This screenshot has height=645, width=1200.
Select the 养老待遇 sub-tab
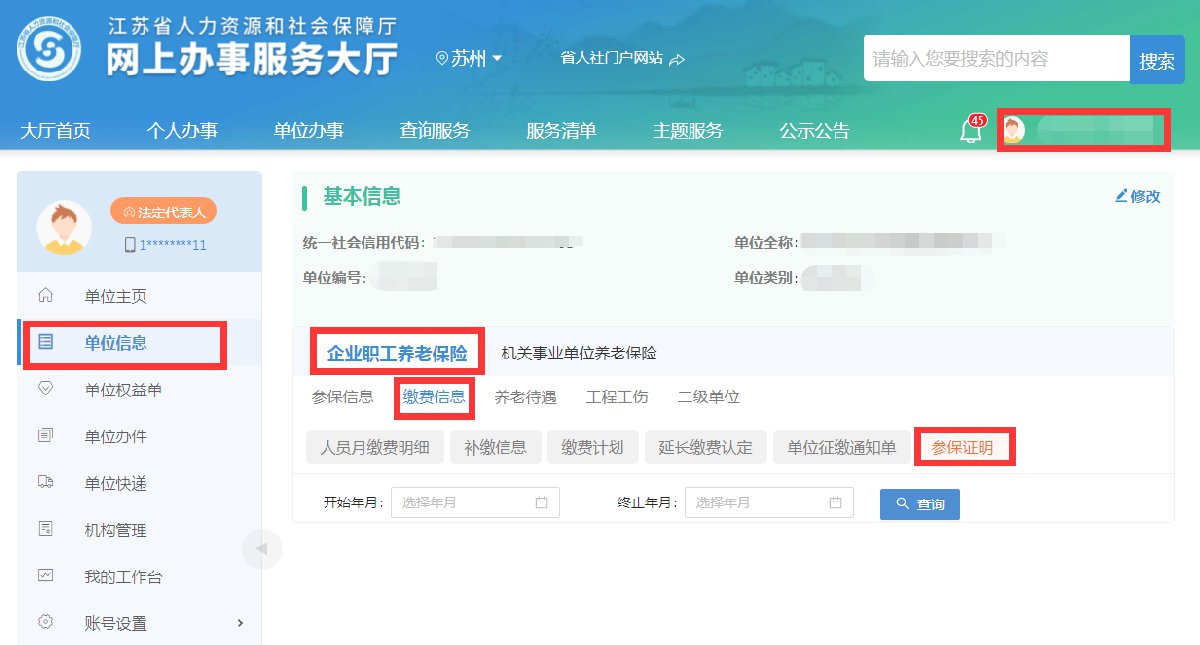(525, 397)
